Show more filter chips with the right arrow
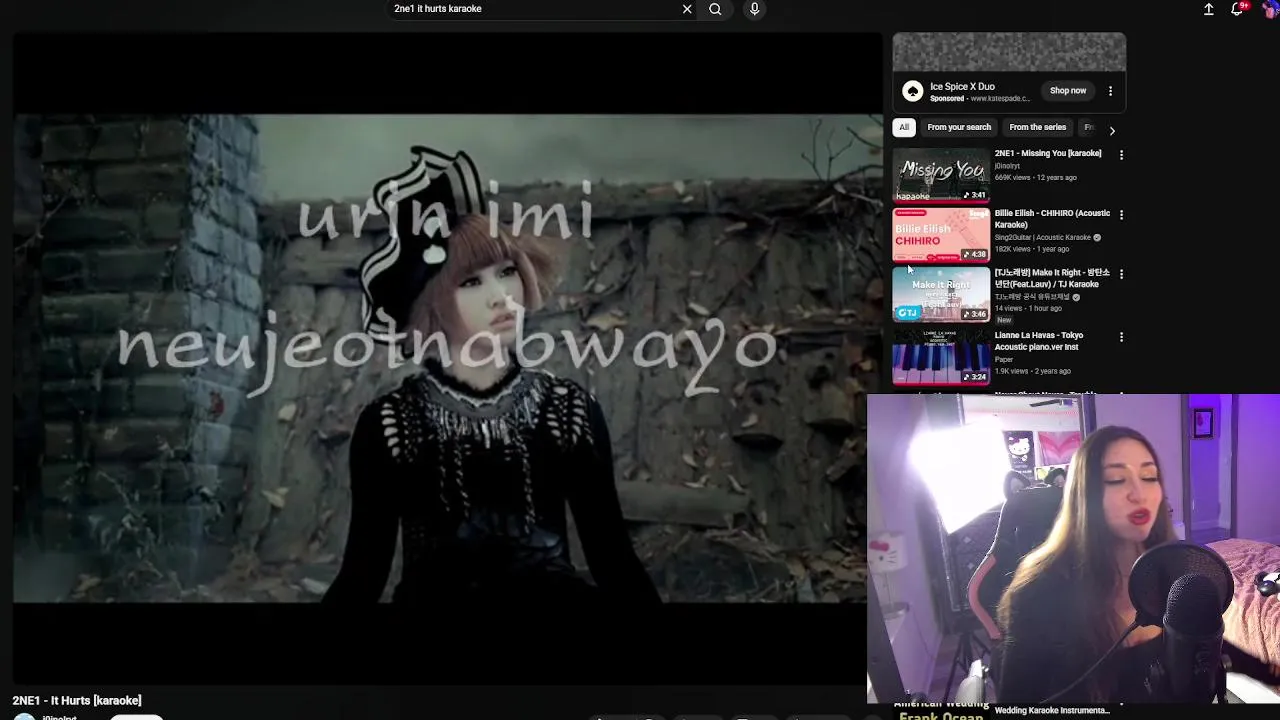Image resolution: width=1280 pixels, height=720 pixels. (x=1112, y=130)
